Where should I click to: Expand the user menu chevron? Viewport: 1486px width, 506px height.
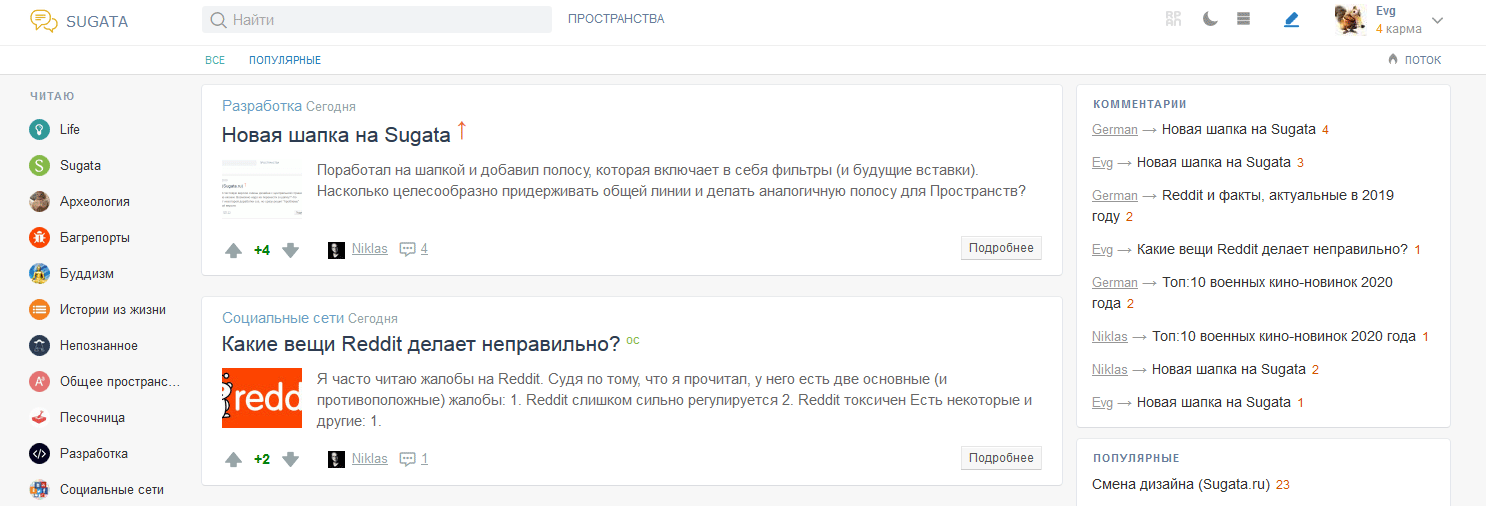click(x=1438, y=20)
